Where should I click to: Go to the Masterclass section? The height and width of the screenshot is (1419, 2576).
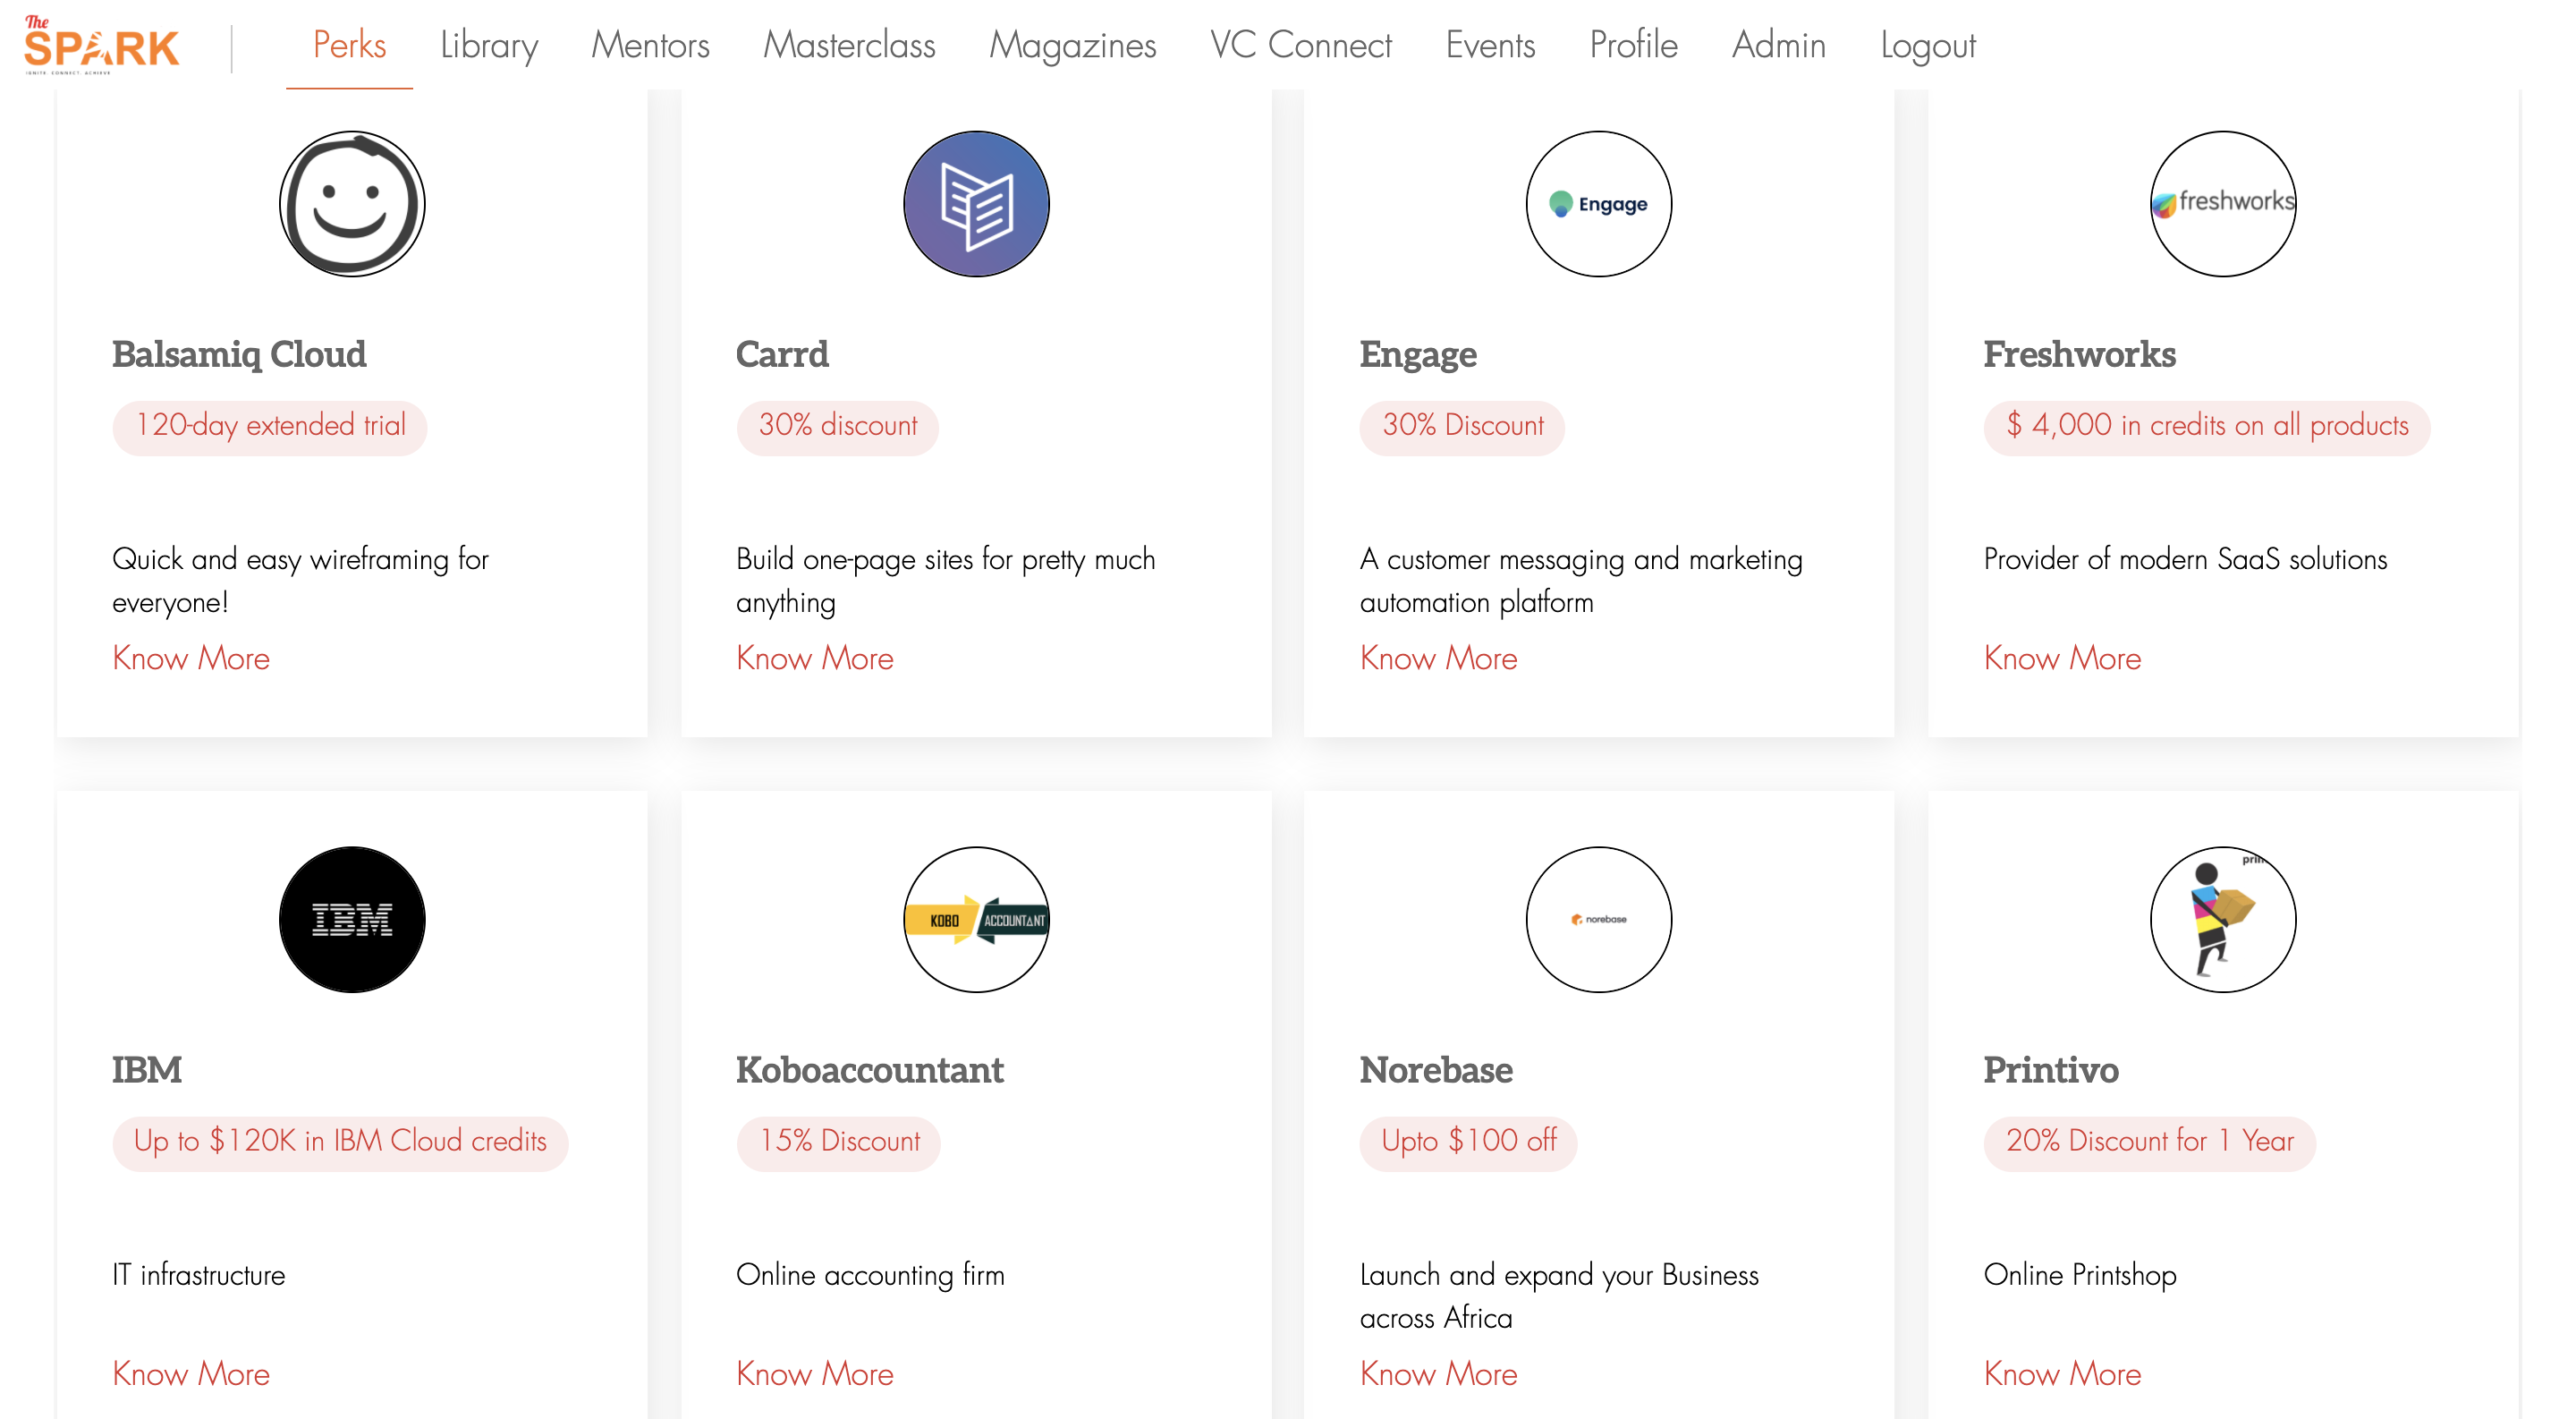849,45
